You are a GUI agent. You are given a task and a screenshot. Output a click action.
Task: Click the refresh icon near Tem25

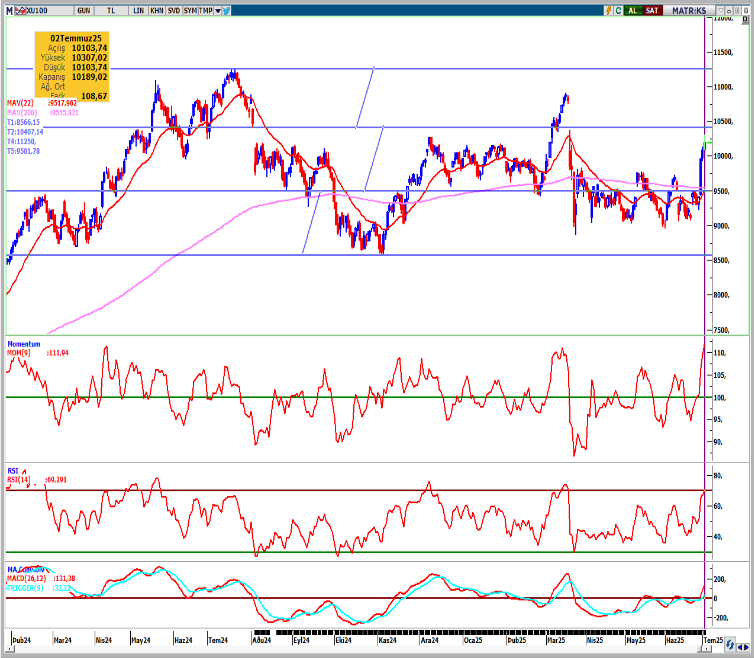[730, 644]
